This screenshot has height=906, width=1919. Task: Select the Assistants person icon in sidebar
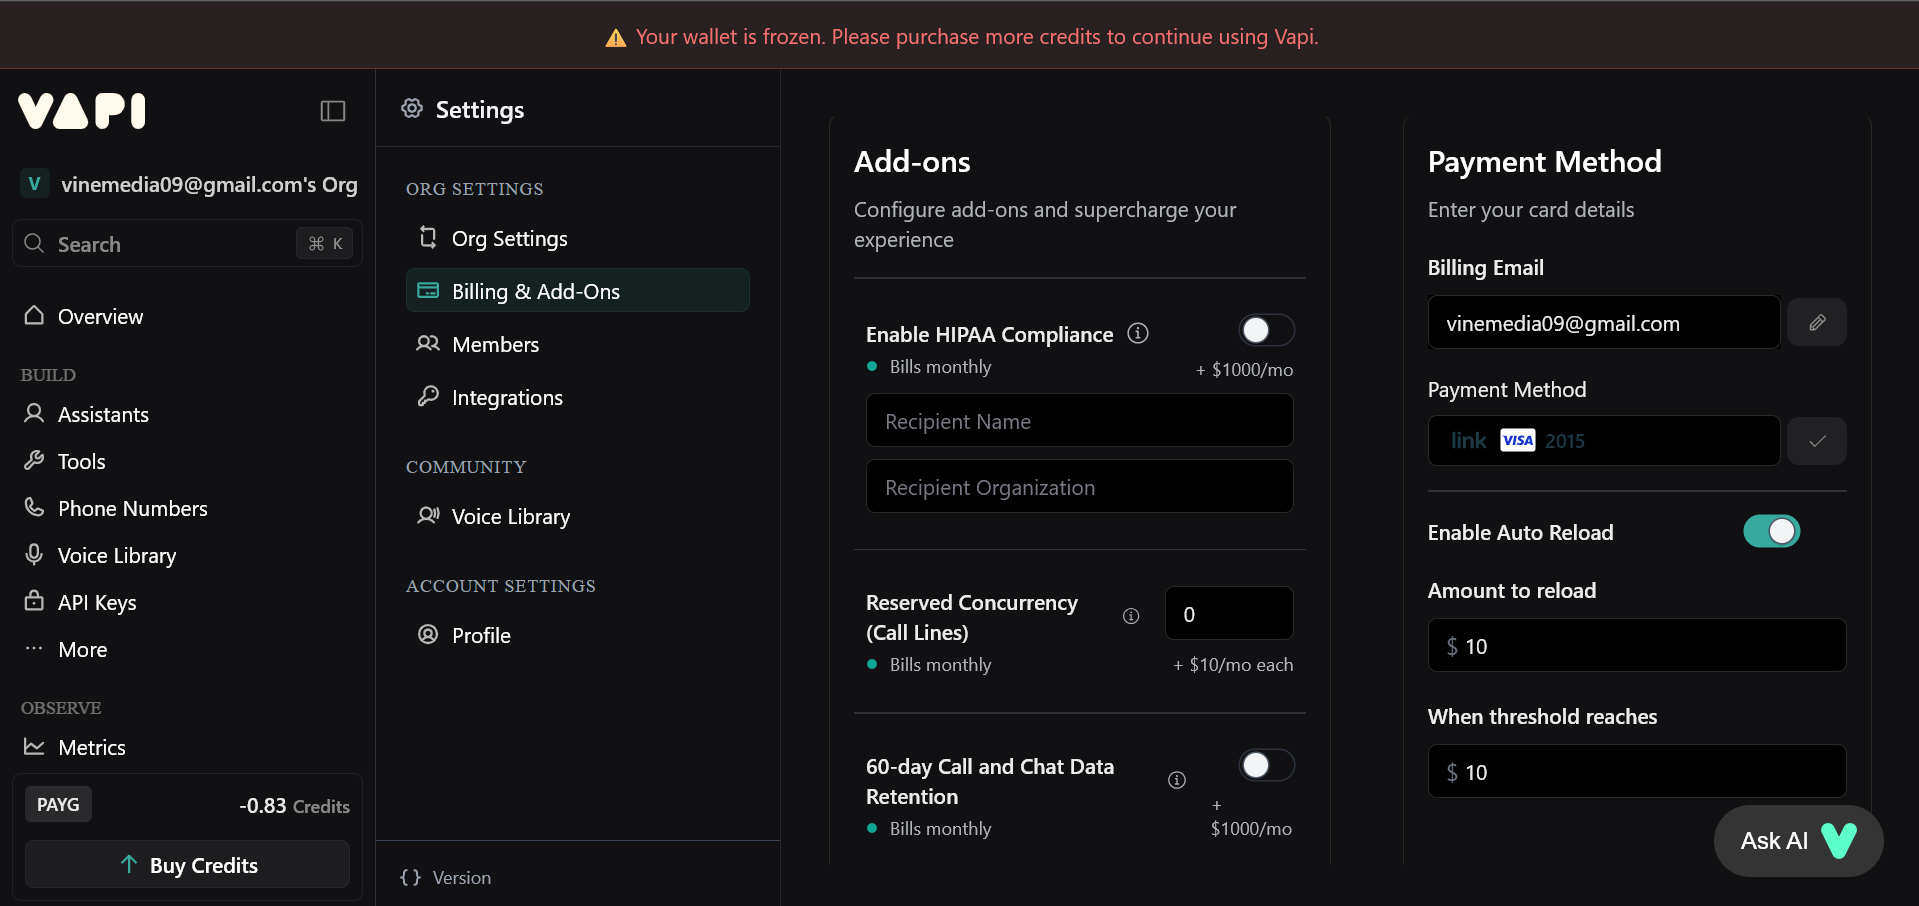tap(33, 414)
